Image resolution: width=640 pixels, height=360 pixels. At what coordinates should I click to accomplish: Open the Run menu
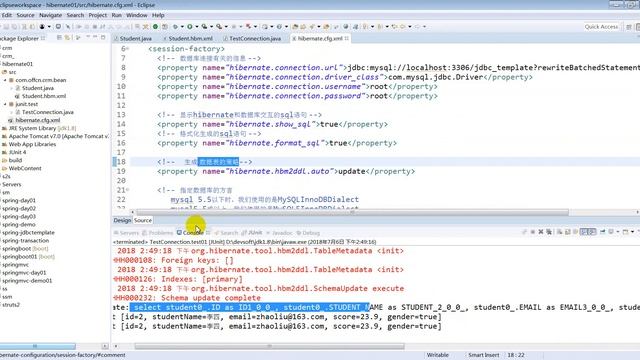coord(117,15)
